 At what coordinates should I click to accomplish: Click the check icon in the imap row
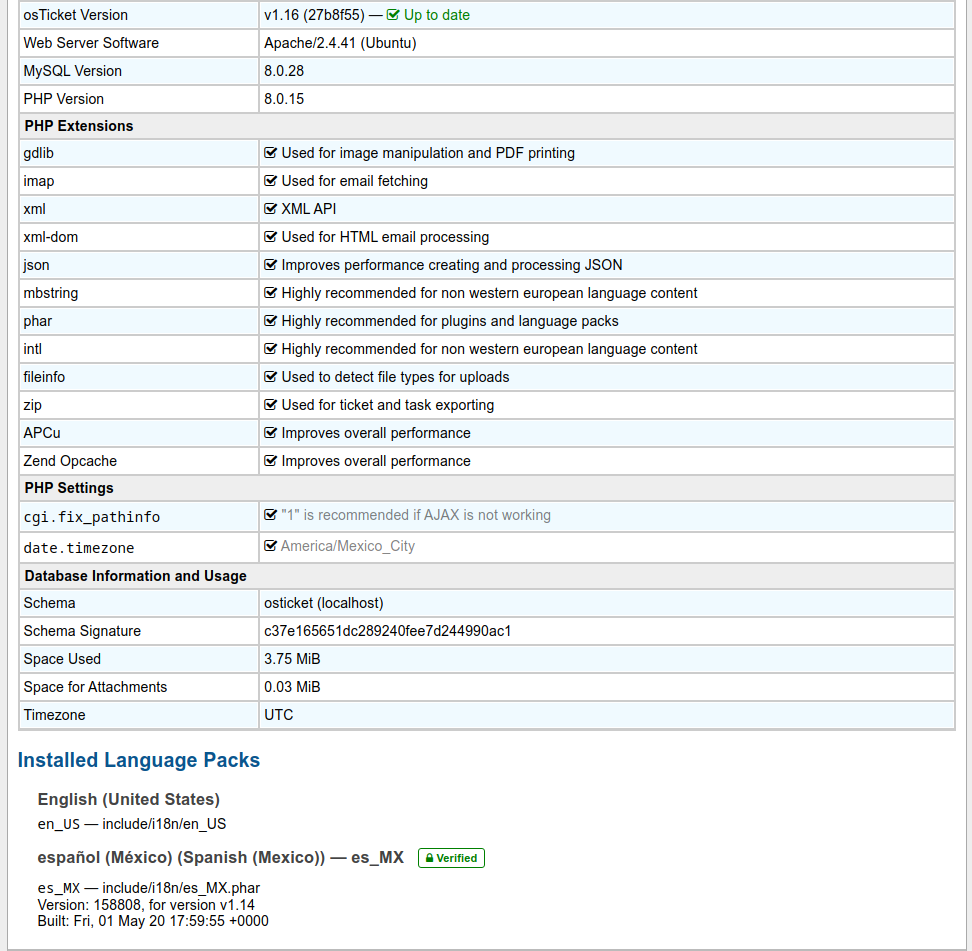(x=270, y=180)
